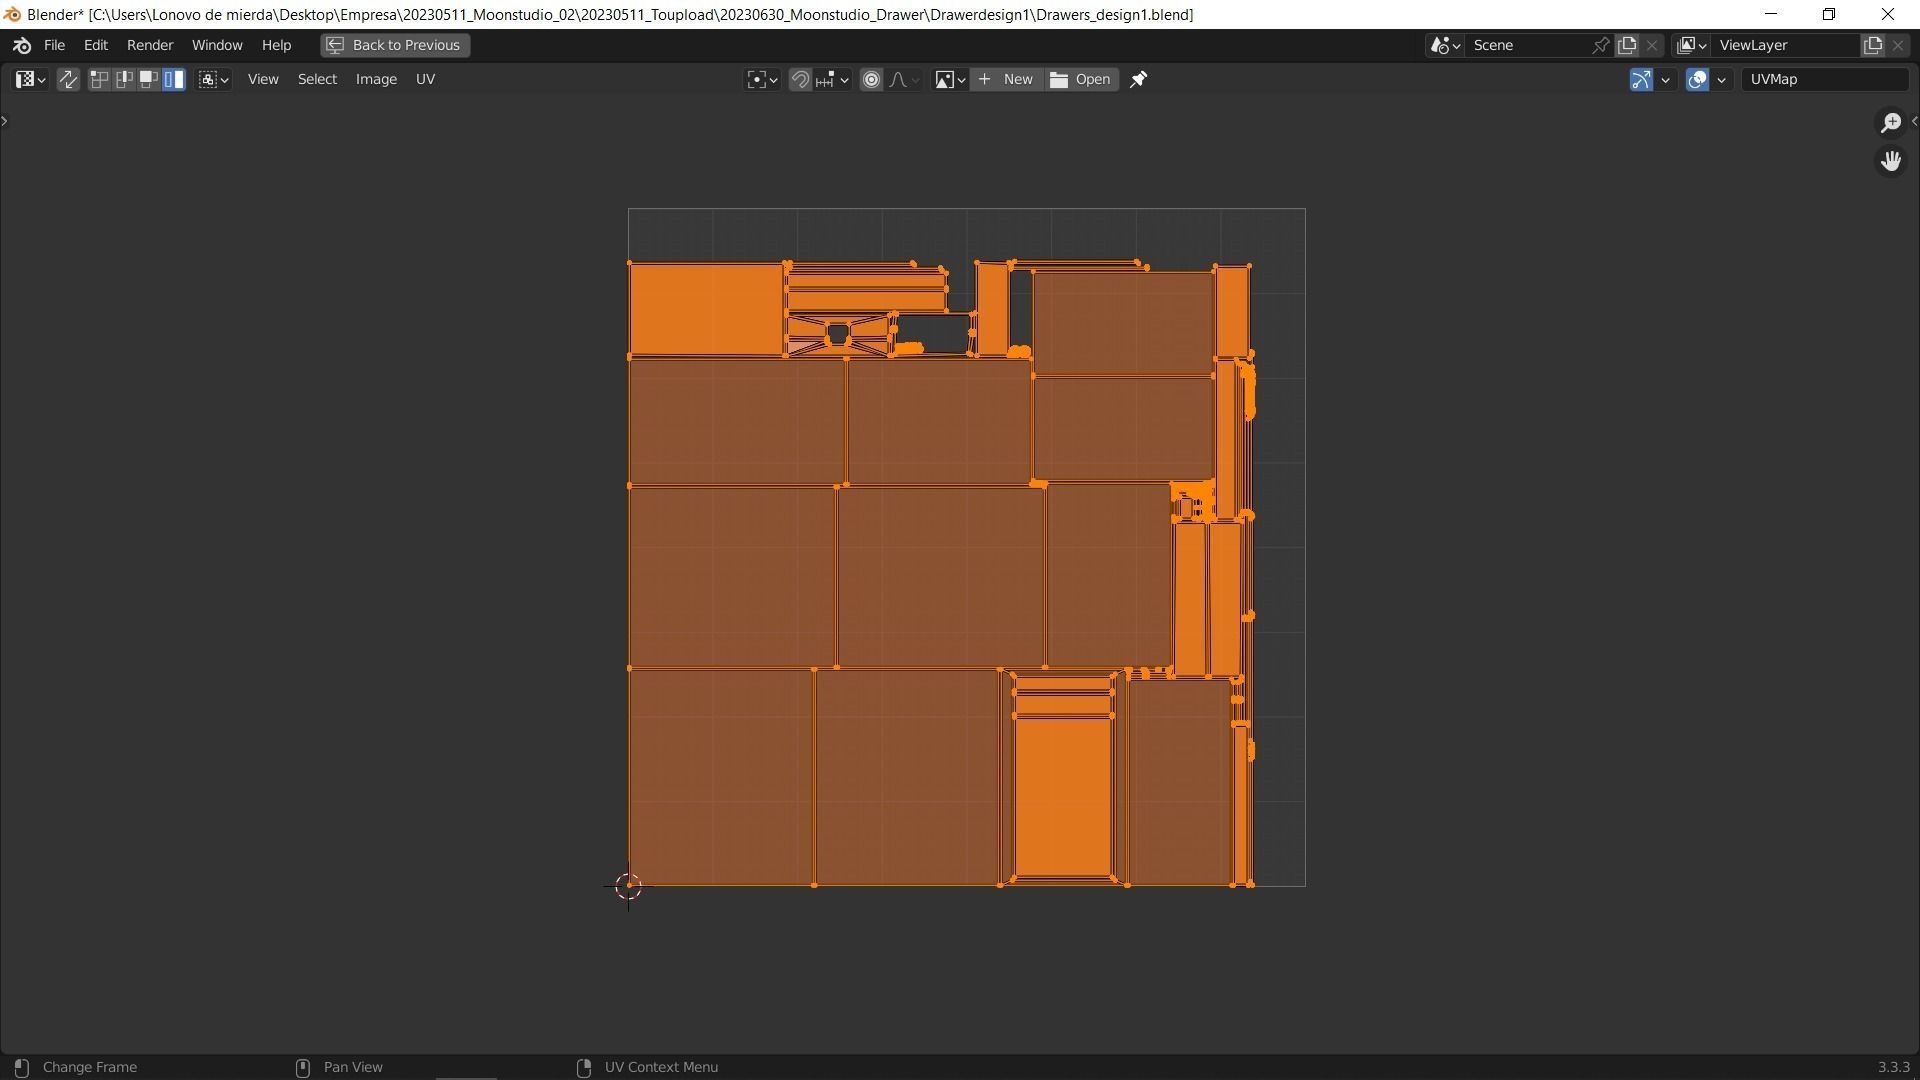Select face selection mode icon
The width and height of the screenshot is (1920, 1080).
coord(149,79)
